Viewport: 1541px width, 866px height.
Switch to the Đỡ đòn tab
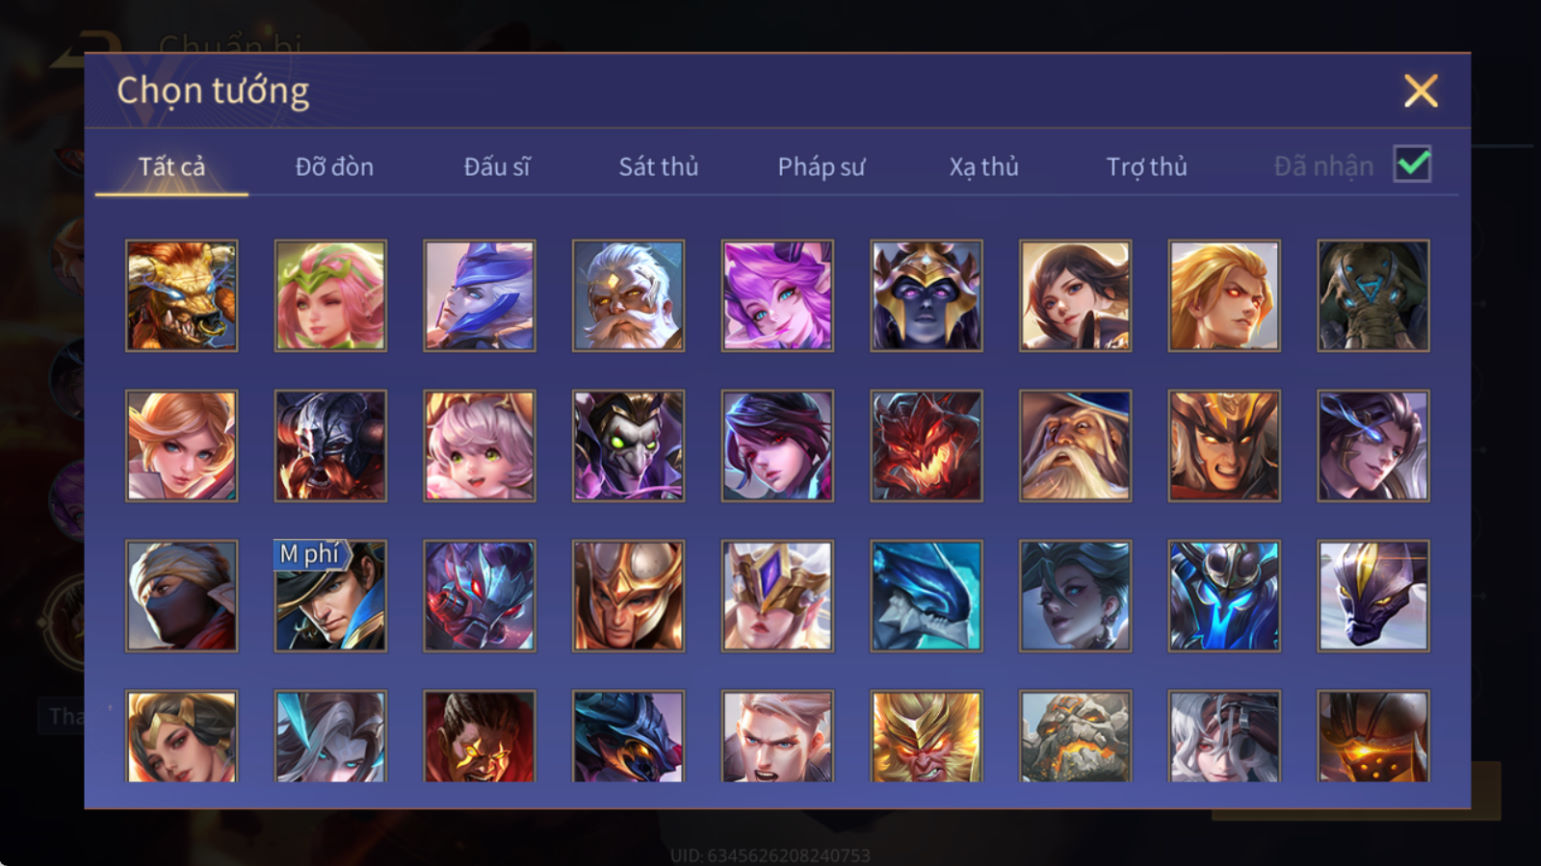(x=334, y=167)
